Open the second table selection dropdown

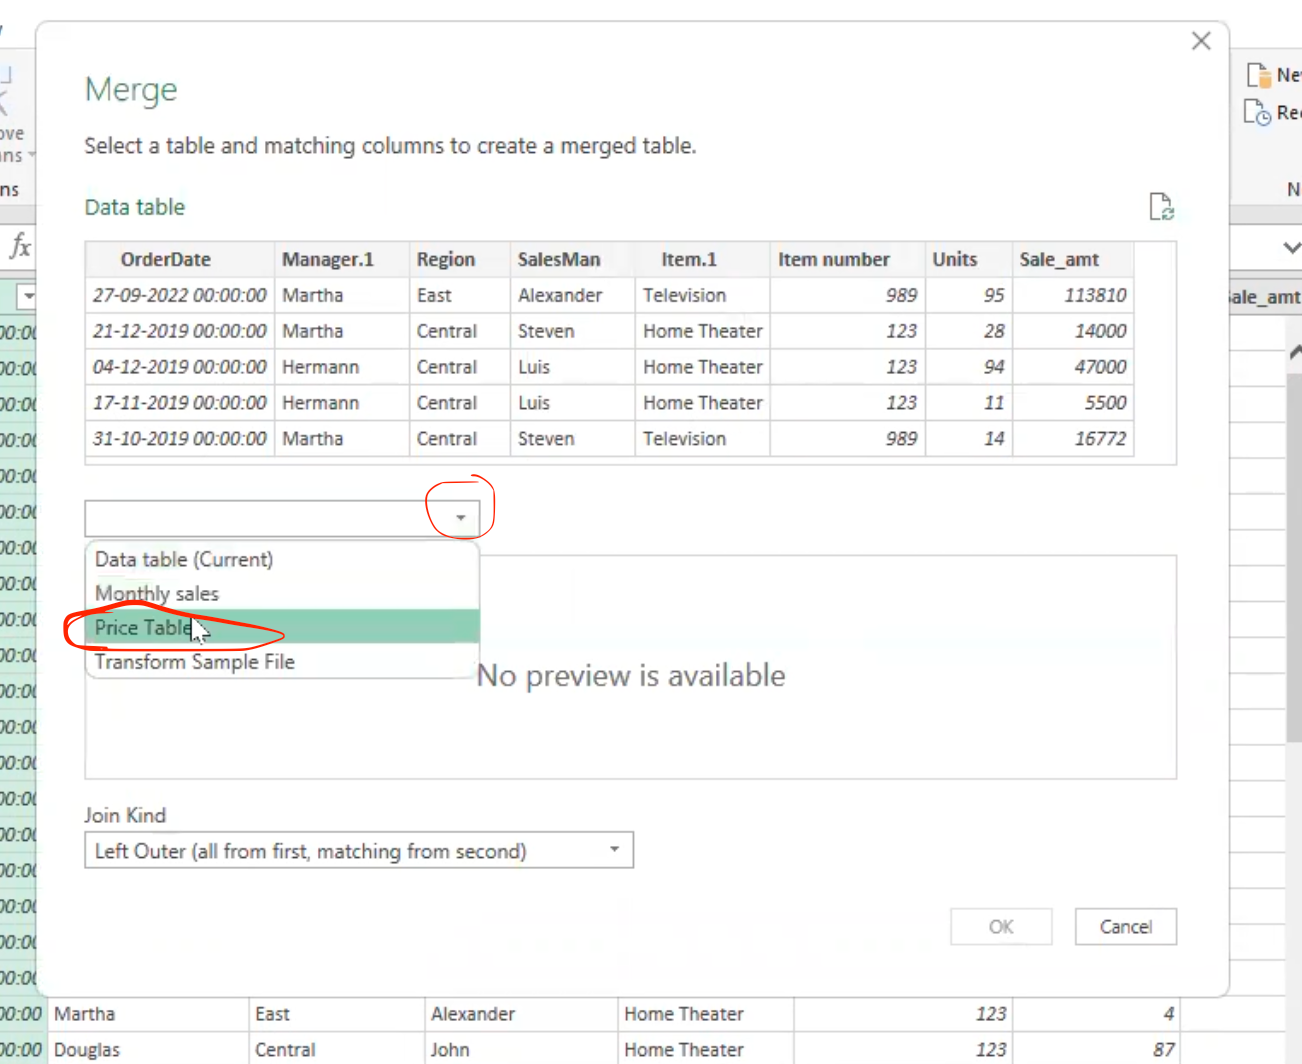tap(459, 517)
